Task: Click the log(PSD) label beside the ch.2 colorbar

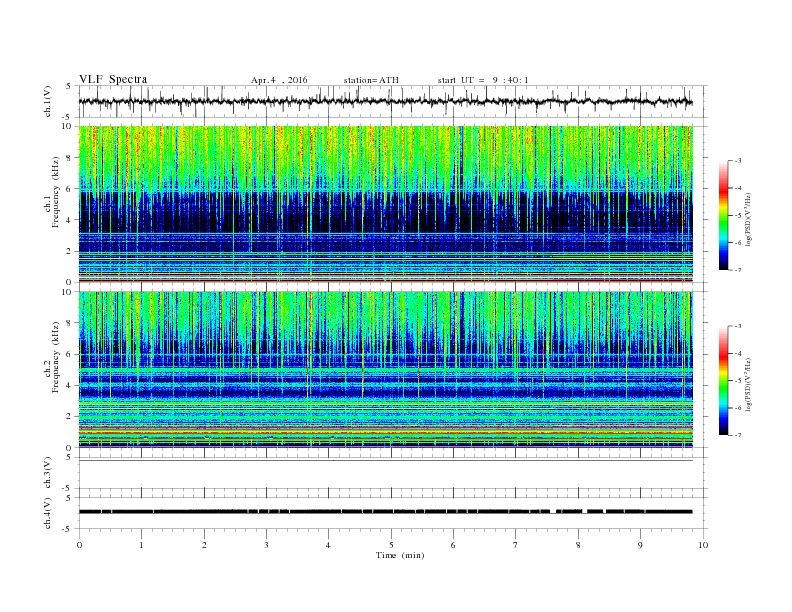Action: coord(749,384)
